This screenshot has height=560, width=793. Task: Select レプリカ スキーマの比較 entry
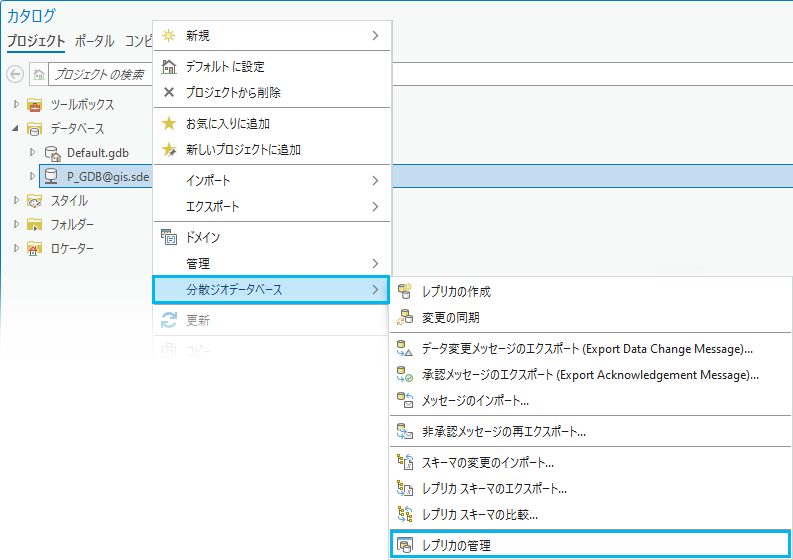[x=591, y=514]
